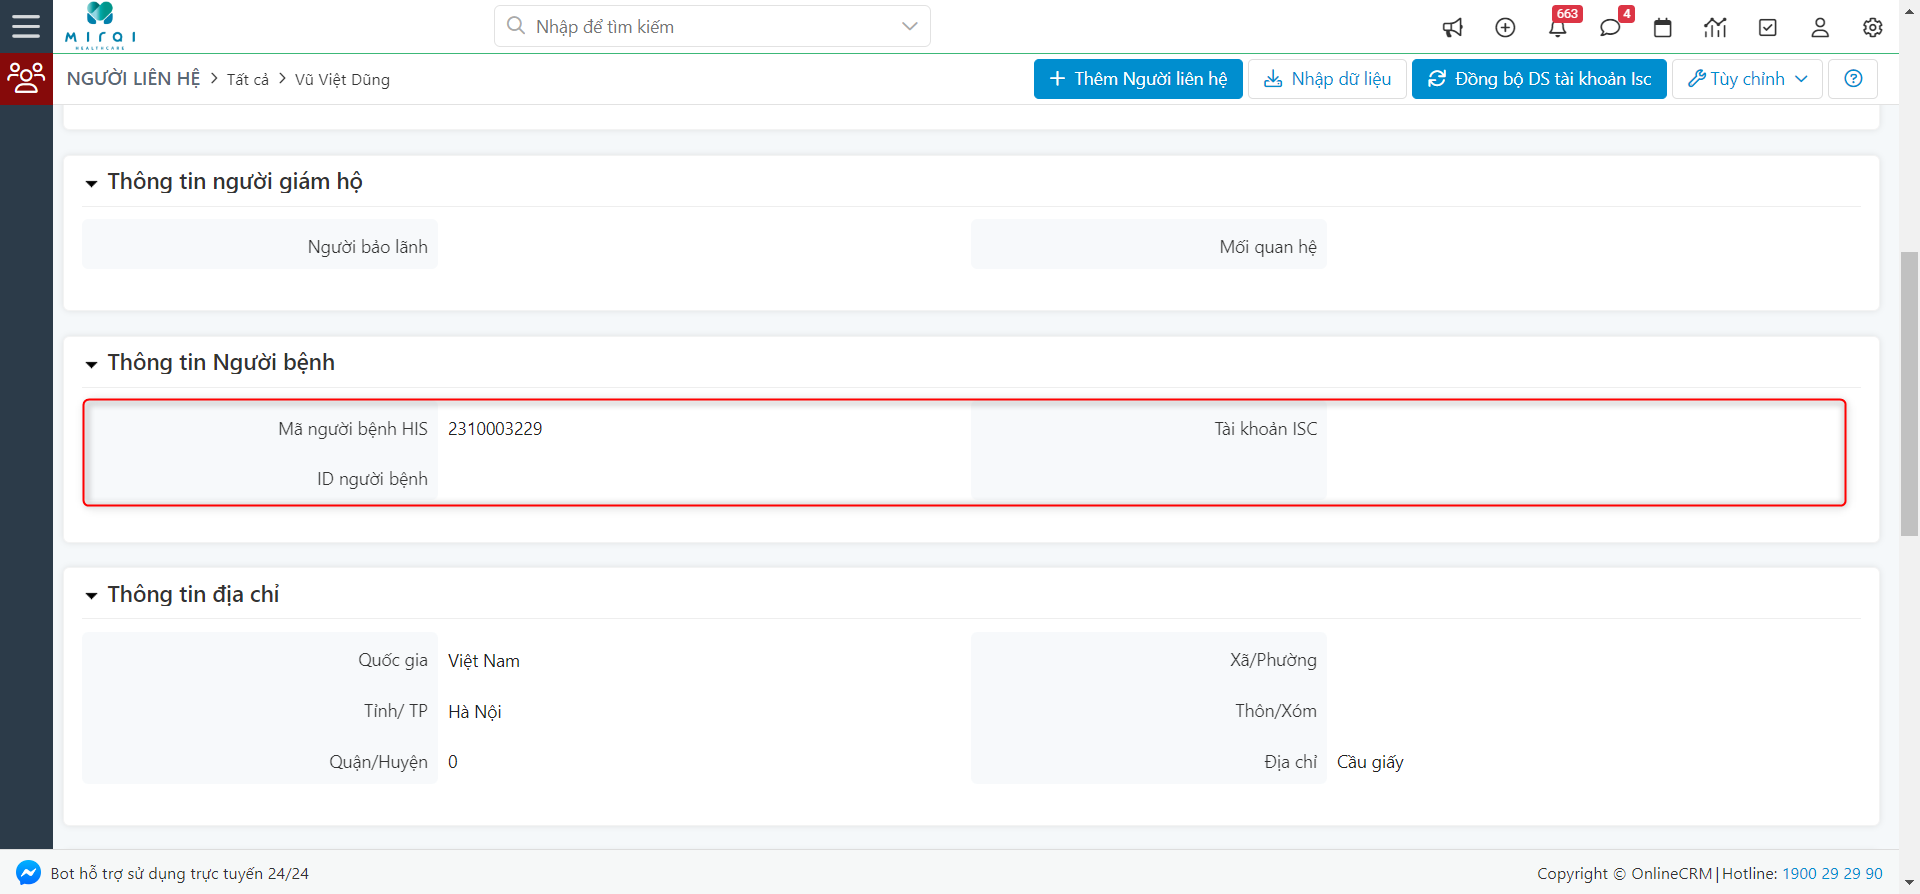1920x894 pixels.
Task: Open the Tùy chỉnh dropdown
Action: tap(1747, 79)
